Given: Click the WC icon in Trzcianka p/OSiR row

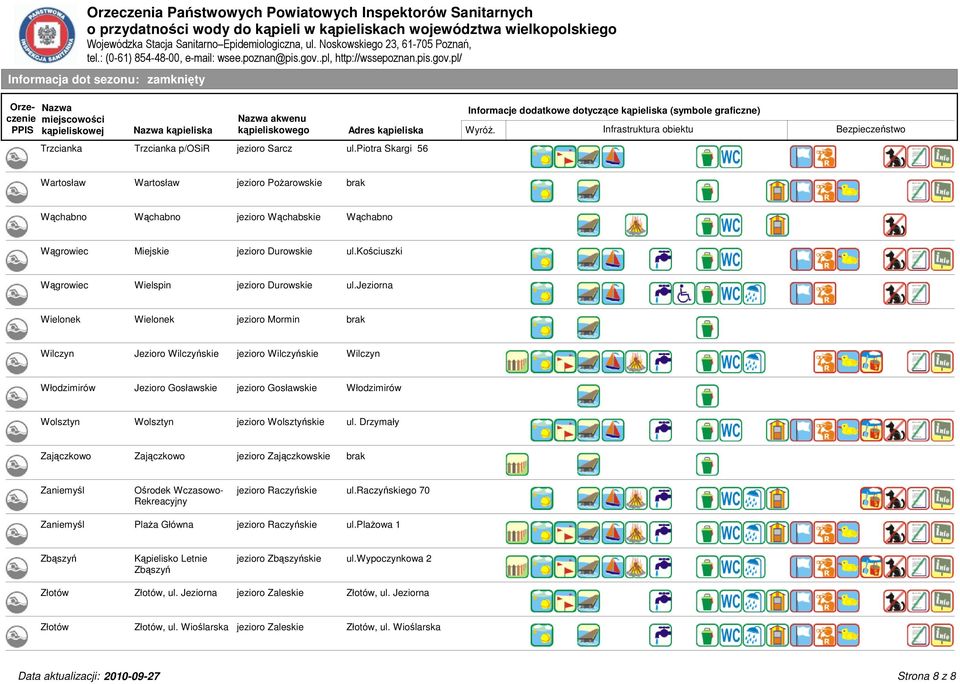Looking at the screenshot, I should 730,157.
